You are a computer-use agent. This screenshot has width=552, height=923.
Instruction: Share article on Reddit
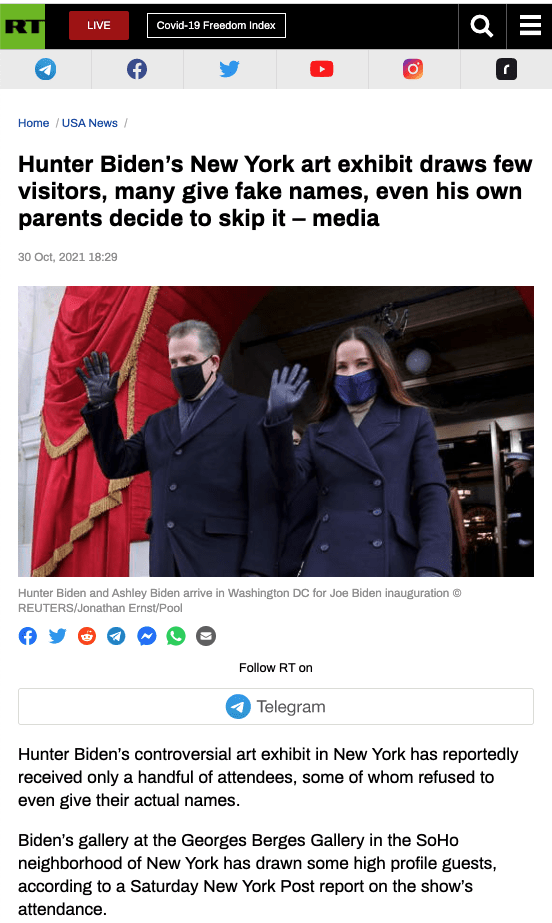[x=87, y=636]
